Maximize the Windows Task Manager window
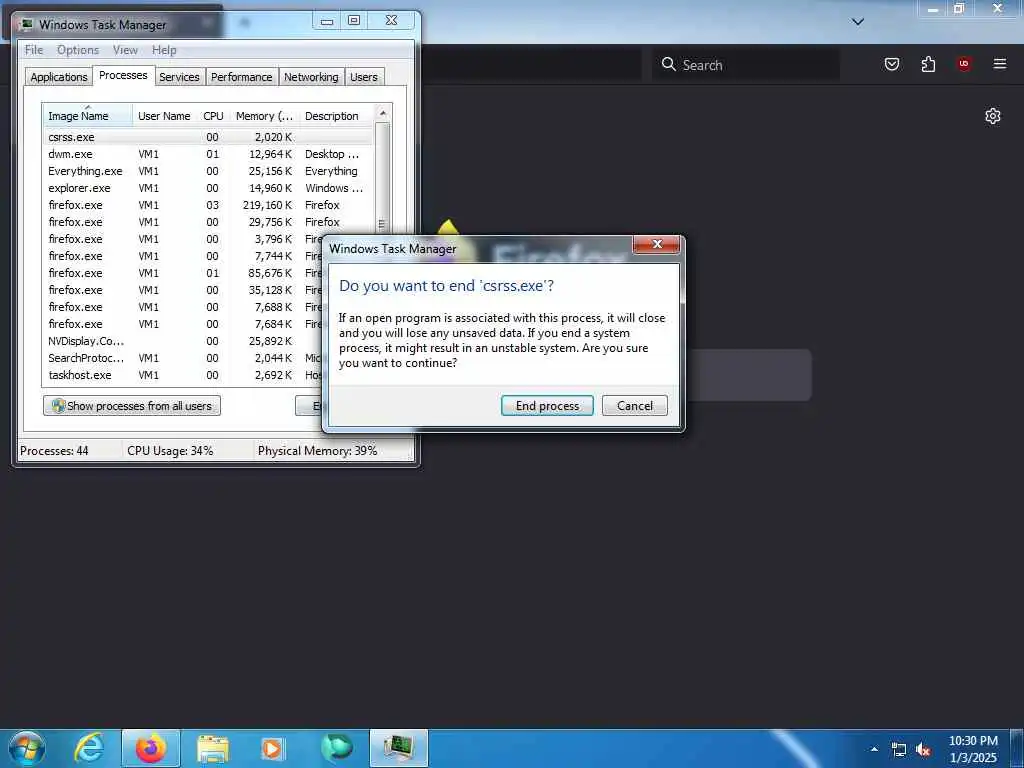1024x768 pixels. click(x=354, y=21)
